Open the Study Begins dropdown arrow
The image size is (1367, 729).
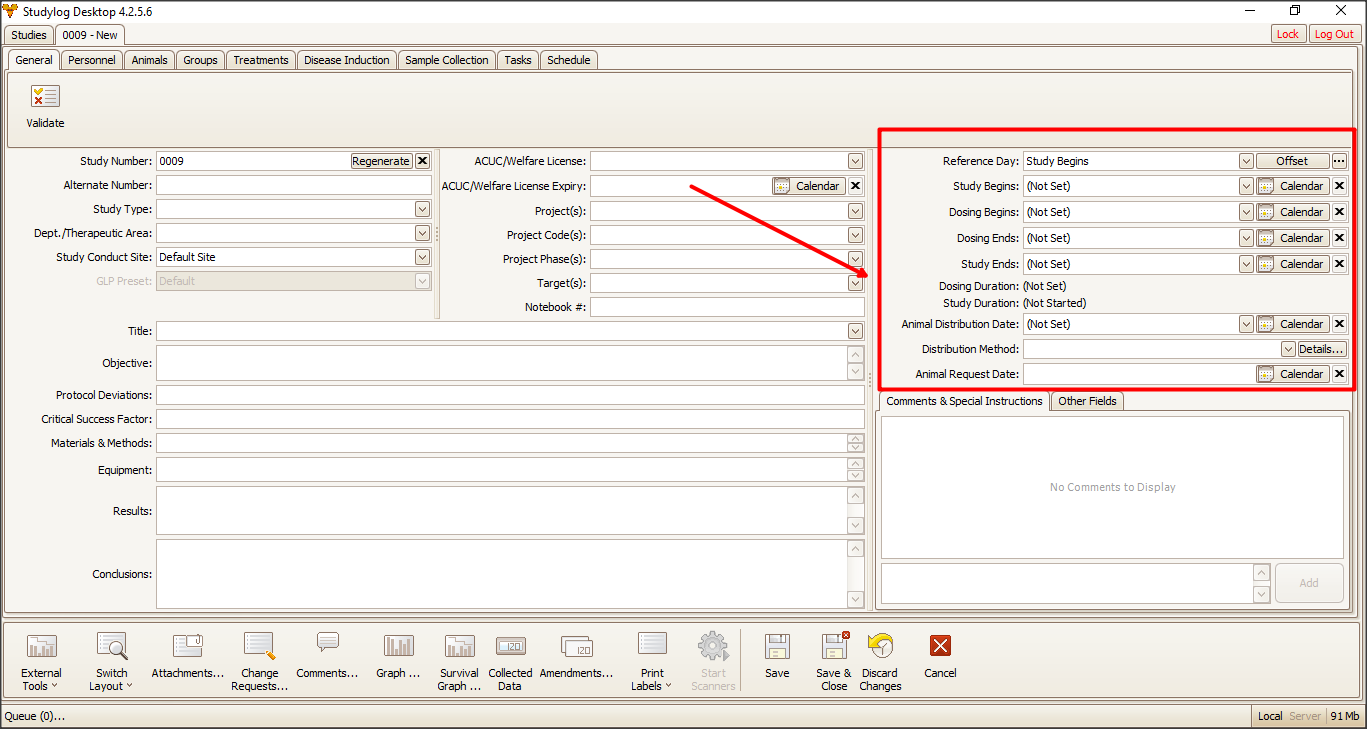click(1246, 186)
